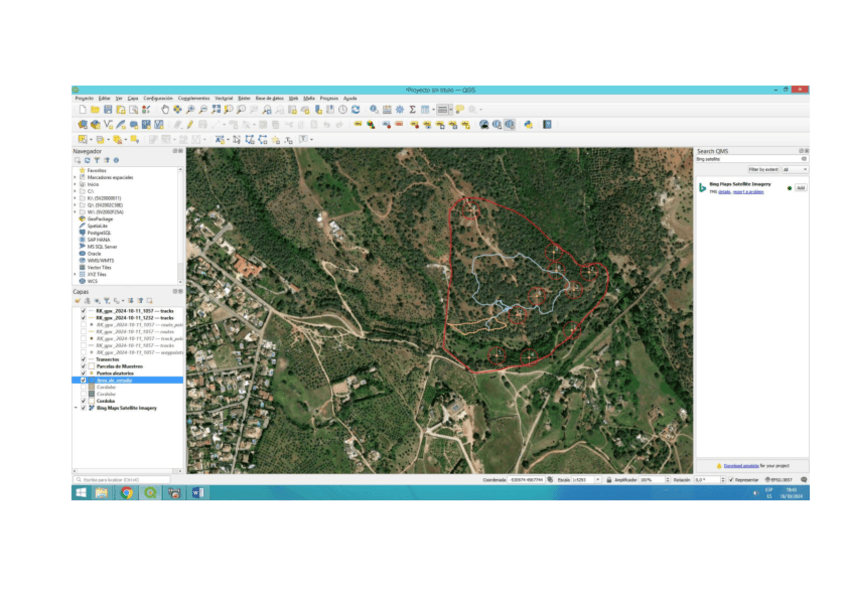Expand the Favoritos node in browser
This screenshot has width=848, height=599.
[x=75, y=170]
